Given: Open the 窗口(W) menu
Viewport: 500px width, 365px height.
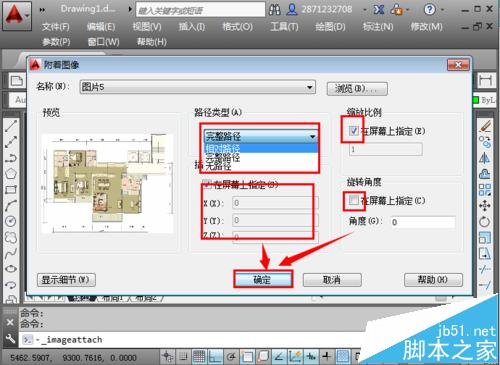Looking at the screenshot, I should [104, 42].
